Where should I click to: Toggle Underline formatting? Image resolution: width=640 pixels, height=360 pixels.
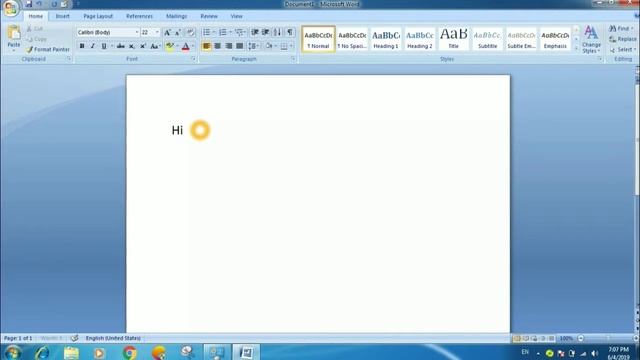pos(104,46)
